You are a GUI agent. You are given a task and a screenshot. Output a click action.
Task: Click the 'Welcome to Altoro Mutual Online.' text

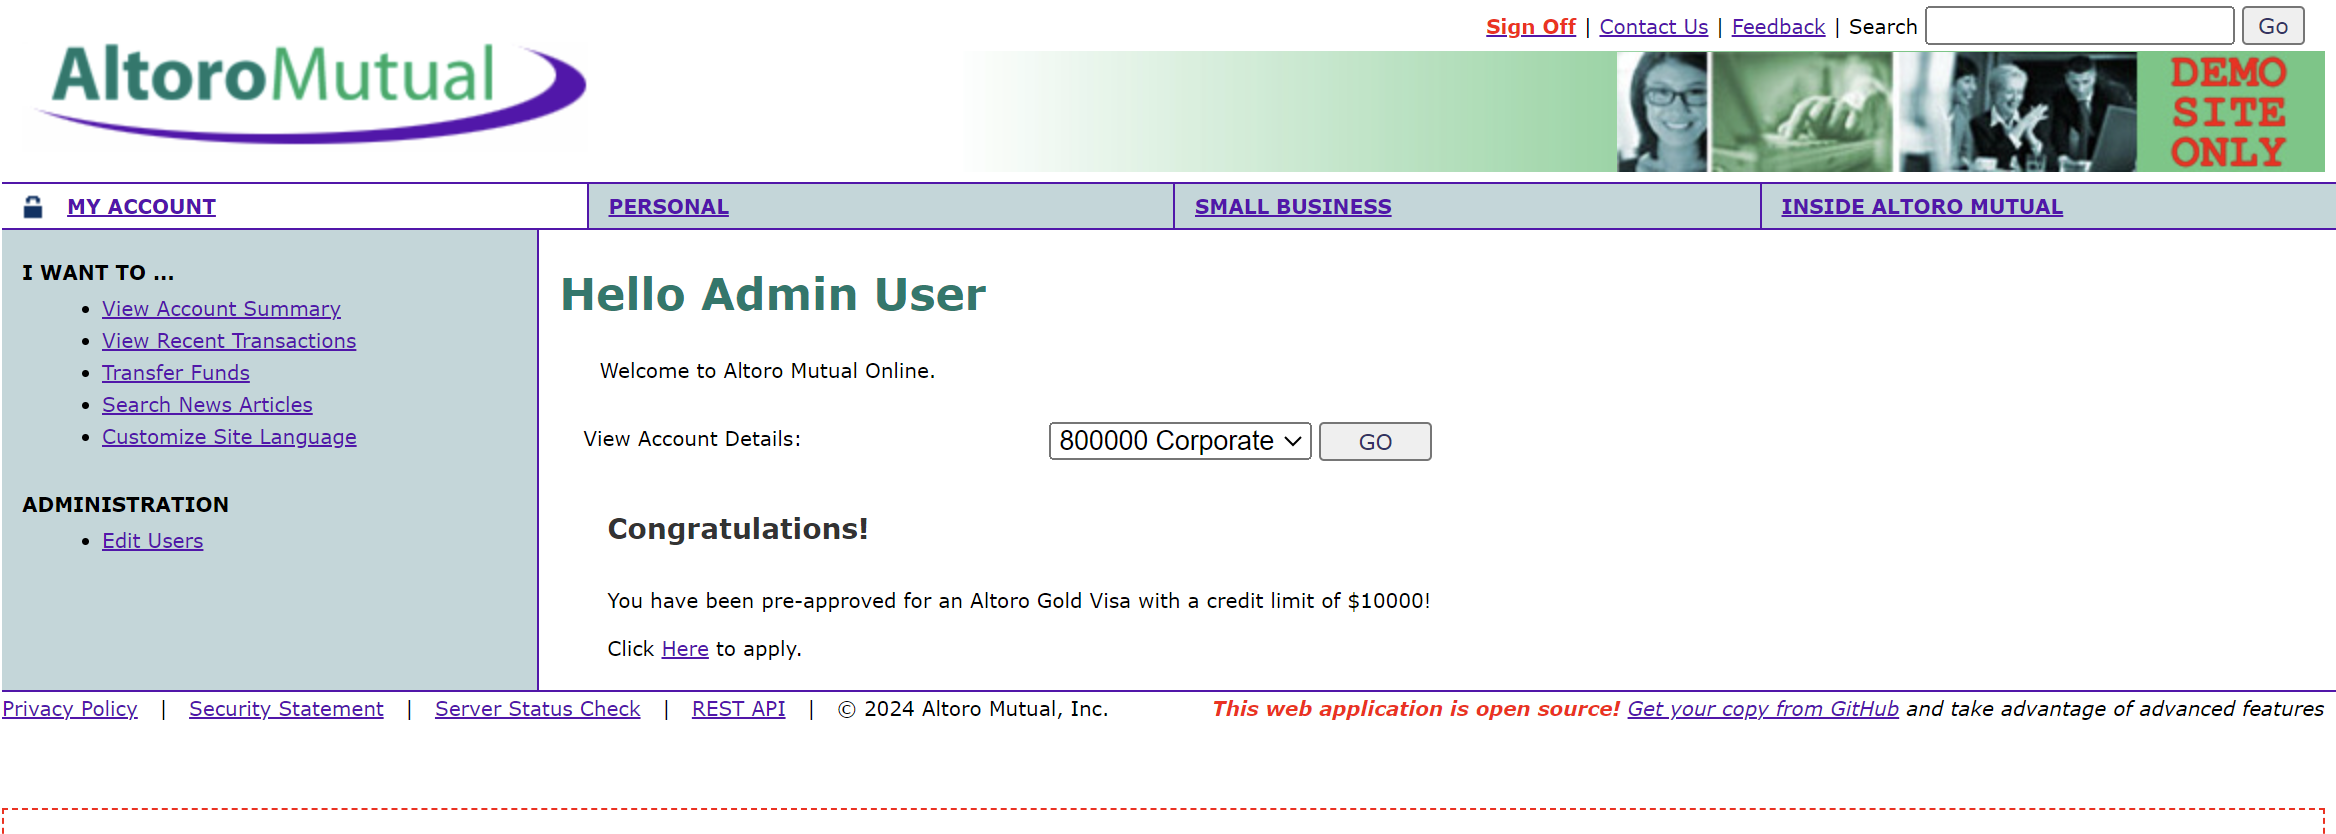[767, 371]
